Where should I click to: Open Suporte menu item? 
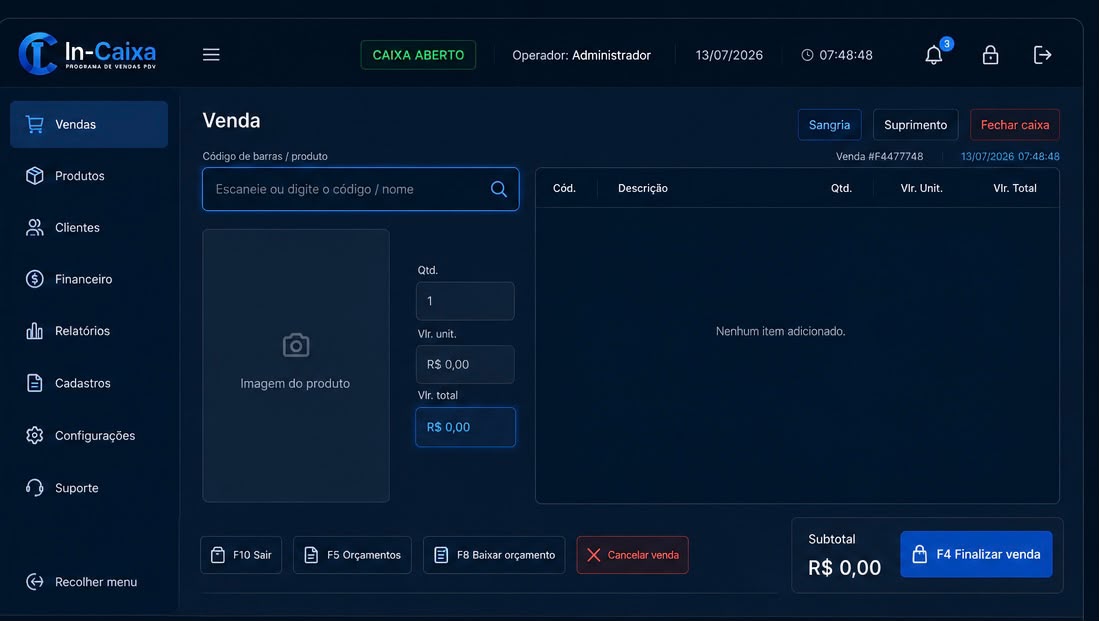(x=89, y=488)
